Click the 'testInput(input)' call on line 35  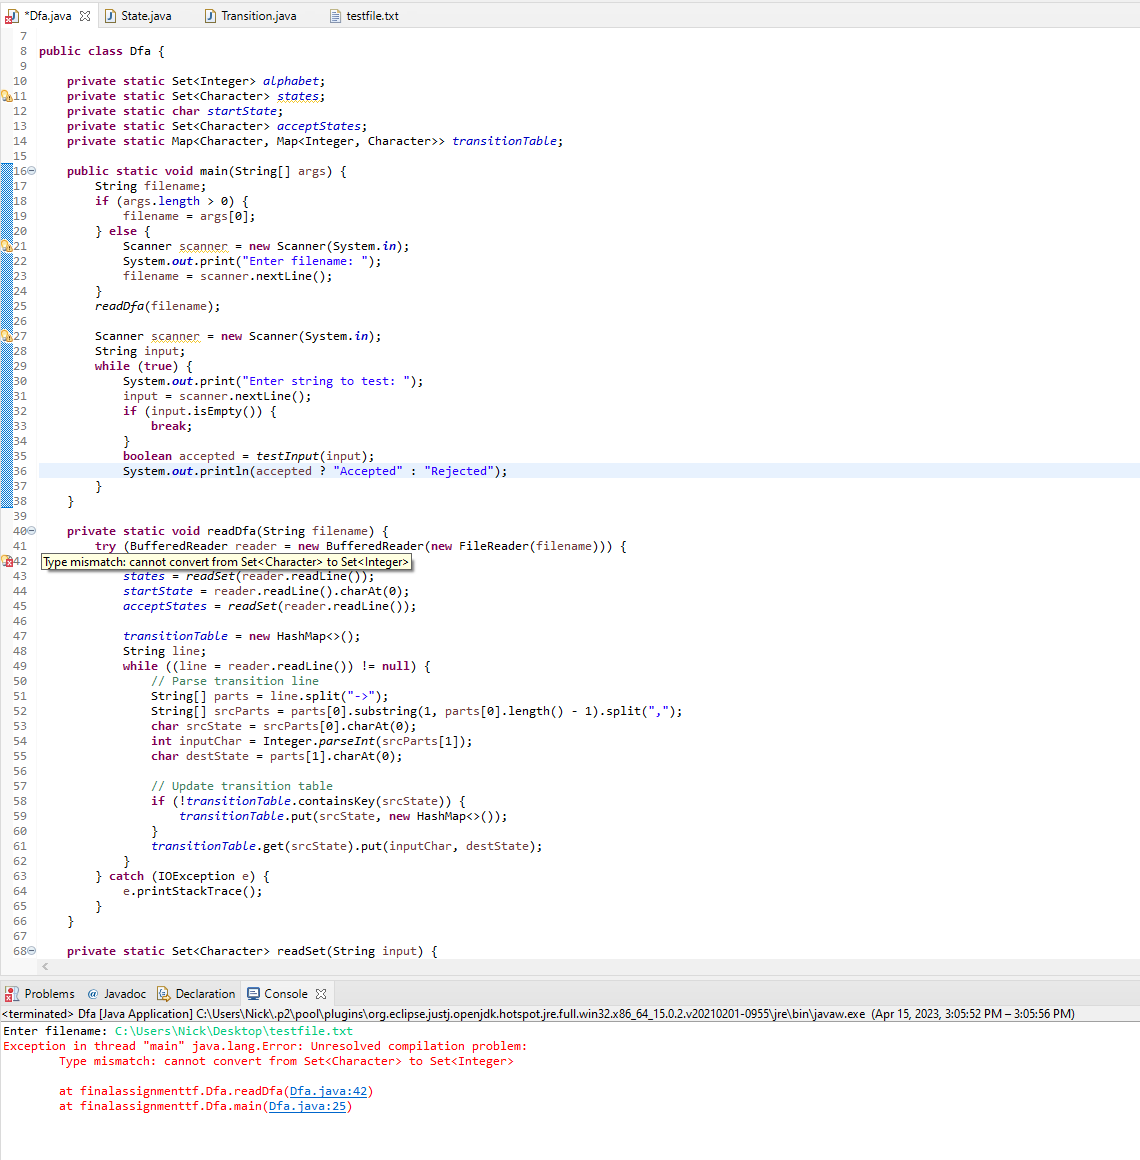[311, 456]
